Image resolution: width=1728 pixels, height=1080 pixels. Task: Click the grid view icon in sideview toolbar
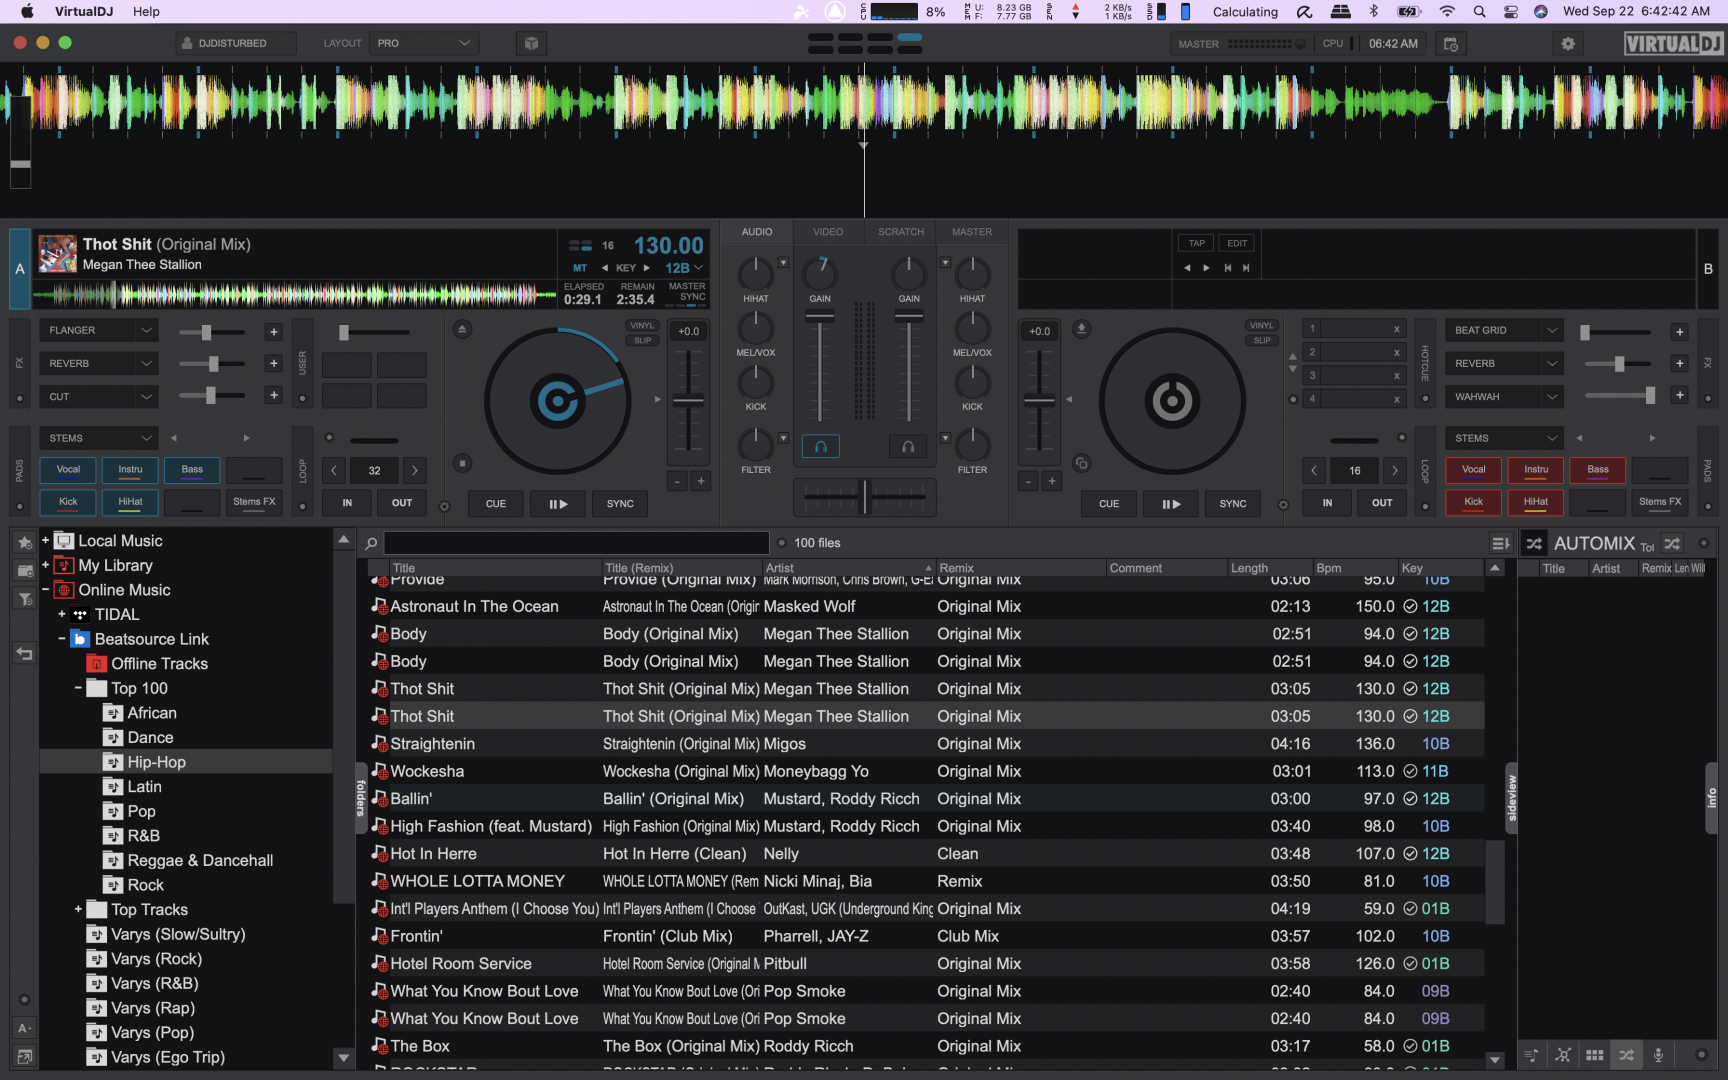tap(1595, 1055)
